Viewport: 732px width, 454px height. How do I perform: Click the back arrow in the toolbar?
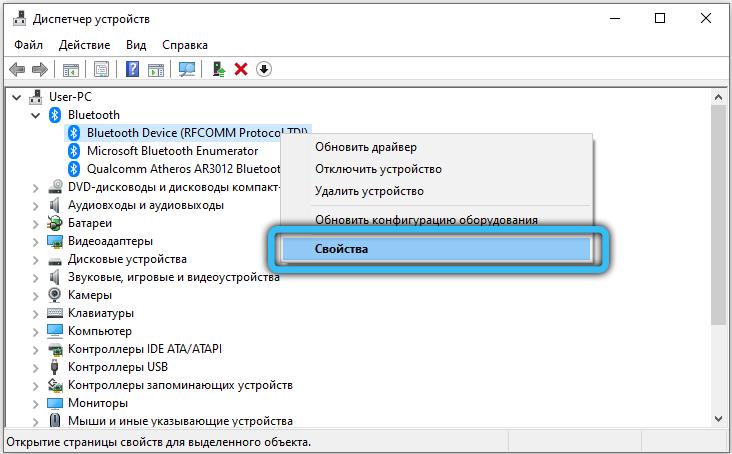coord(17,69)
